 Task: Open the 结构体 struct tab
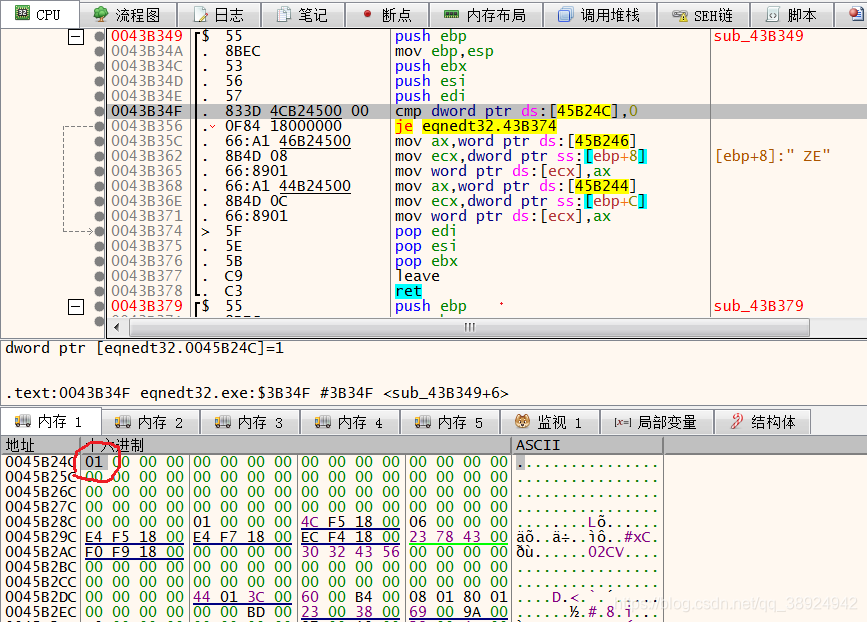pyautogui.click(x=764, y=422)
